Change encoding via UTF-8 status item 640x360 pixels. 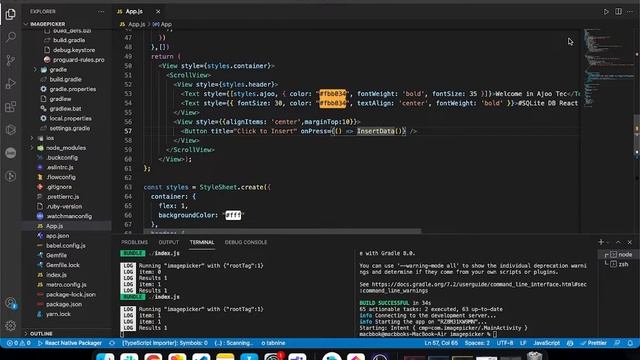(505, 343)
